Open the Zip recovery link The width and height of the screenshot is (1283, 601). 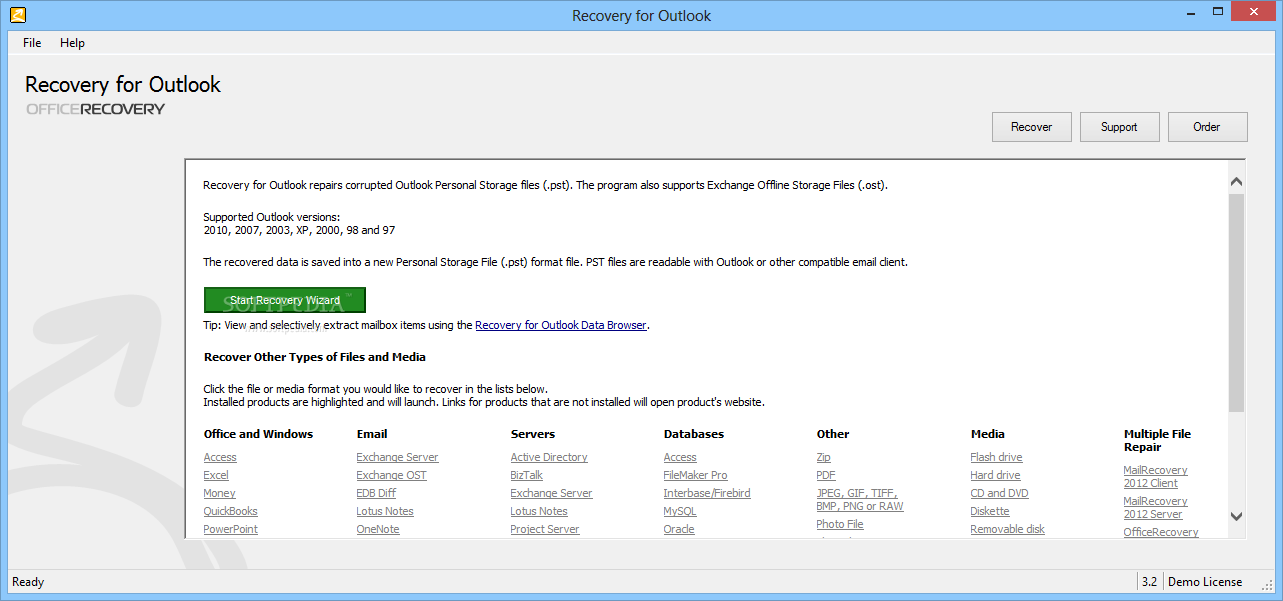(x=823, y=457)
